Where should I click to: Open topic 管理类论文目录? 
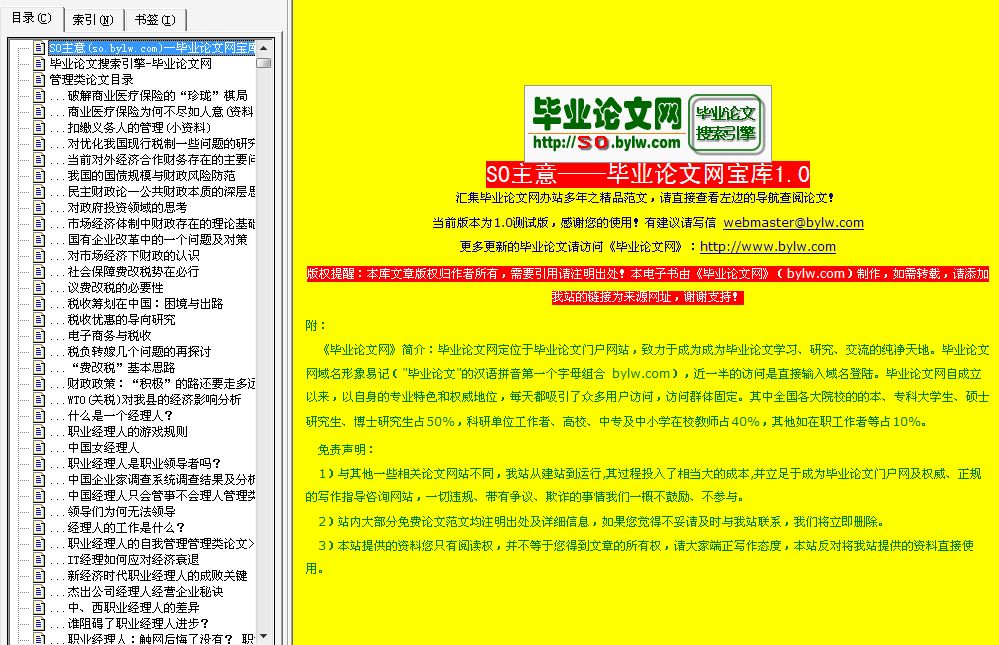pos(92,80)
